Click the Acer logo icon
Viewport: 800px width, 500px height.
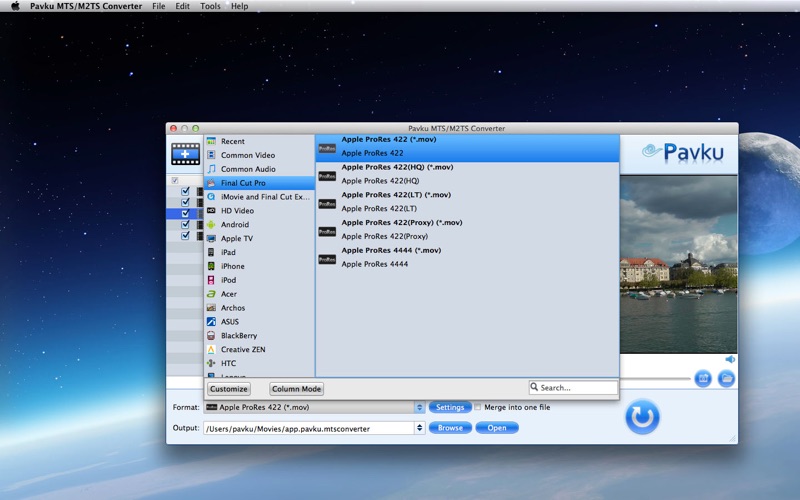coord(211,294)
